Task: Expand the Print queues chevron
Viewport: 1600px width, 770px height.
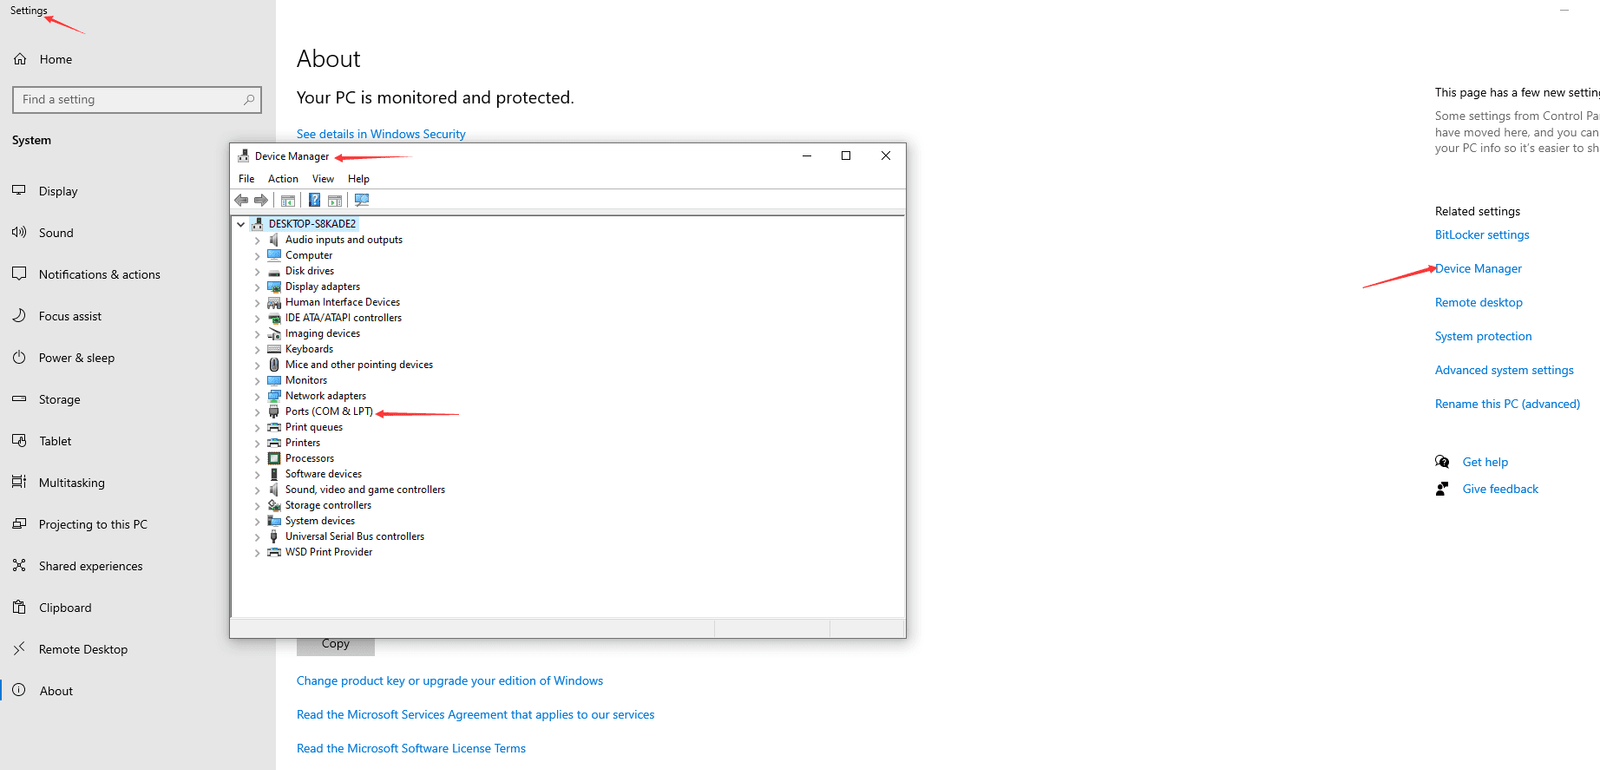Action: (x=257, y=427)
